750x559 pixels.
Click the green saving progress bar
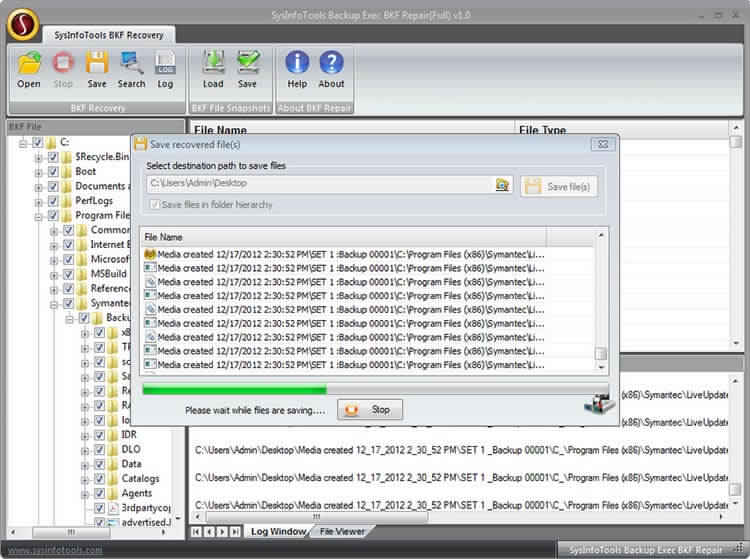[234, 390]
